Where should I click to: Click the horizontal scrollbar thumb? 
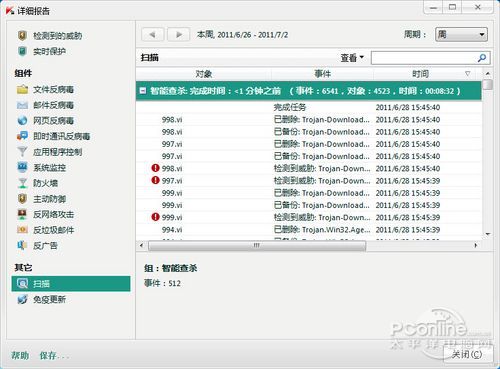(x=257, y=246)
